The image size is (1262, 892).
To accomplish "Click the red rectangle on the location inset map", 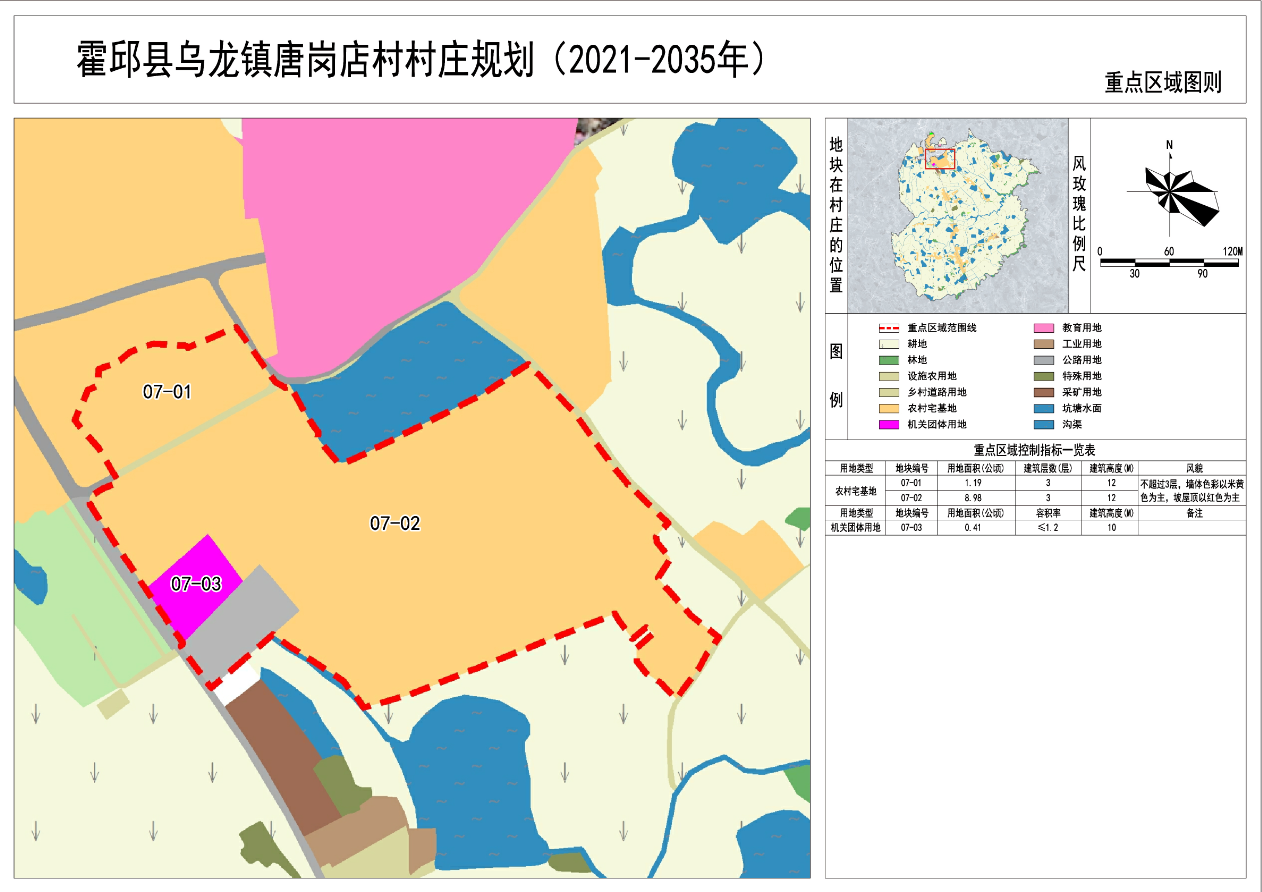I will pyautogui.click(x=940, y=158).
